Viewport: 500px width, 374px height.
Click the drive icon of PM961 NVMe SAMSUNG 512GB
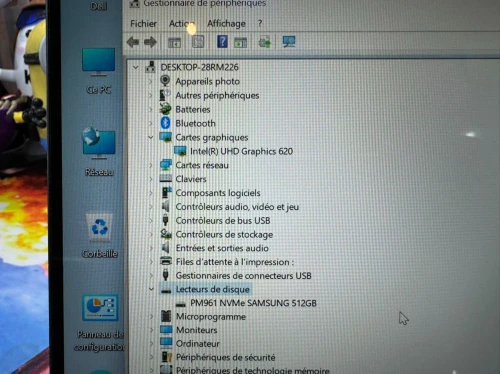coord(180,304)
